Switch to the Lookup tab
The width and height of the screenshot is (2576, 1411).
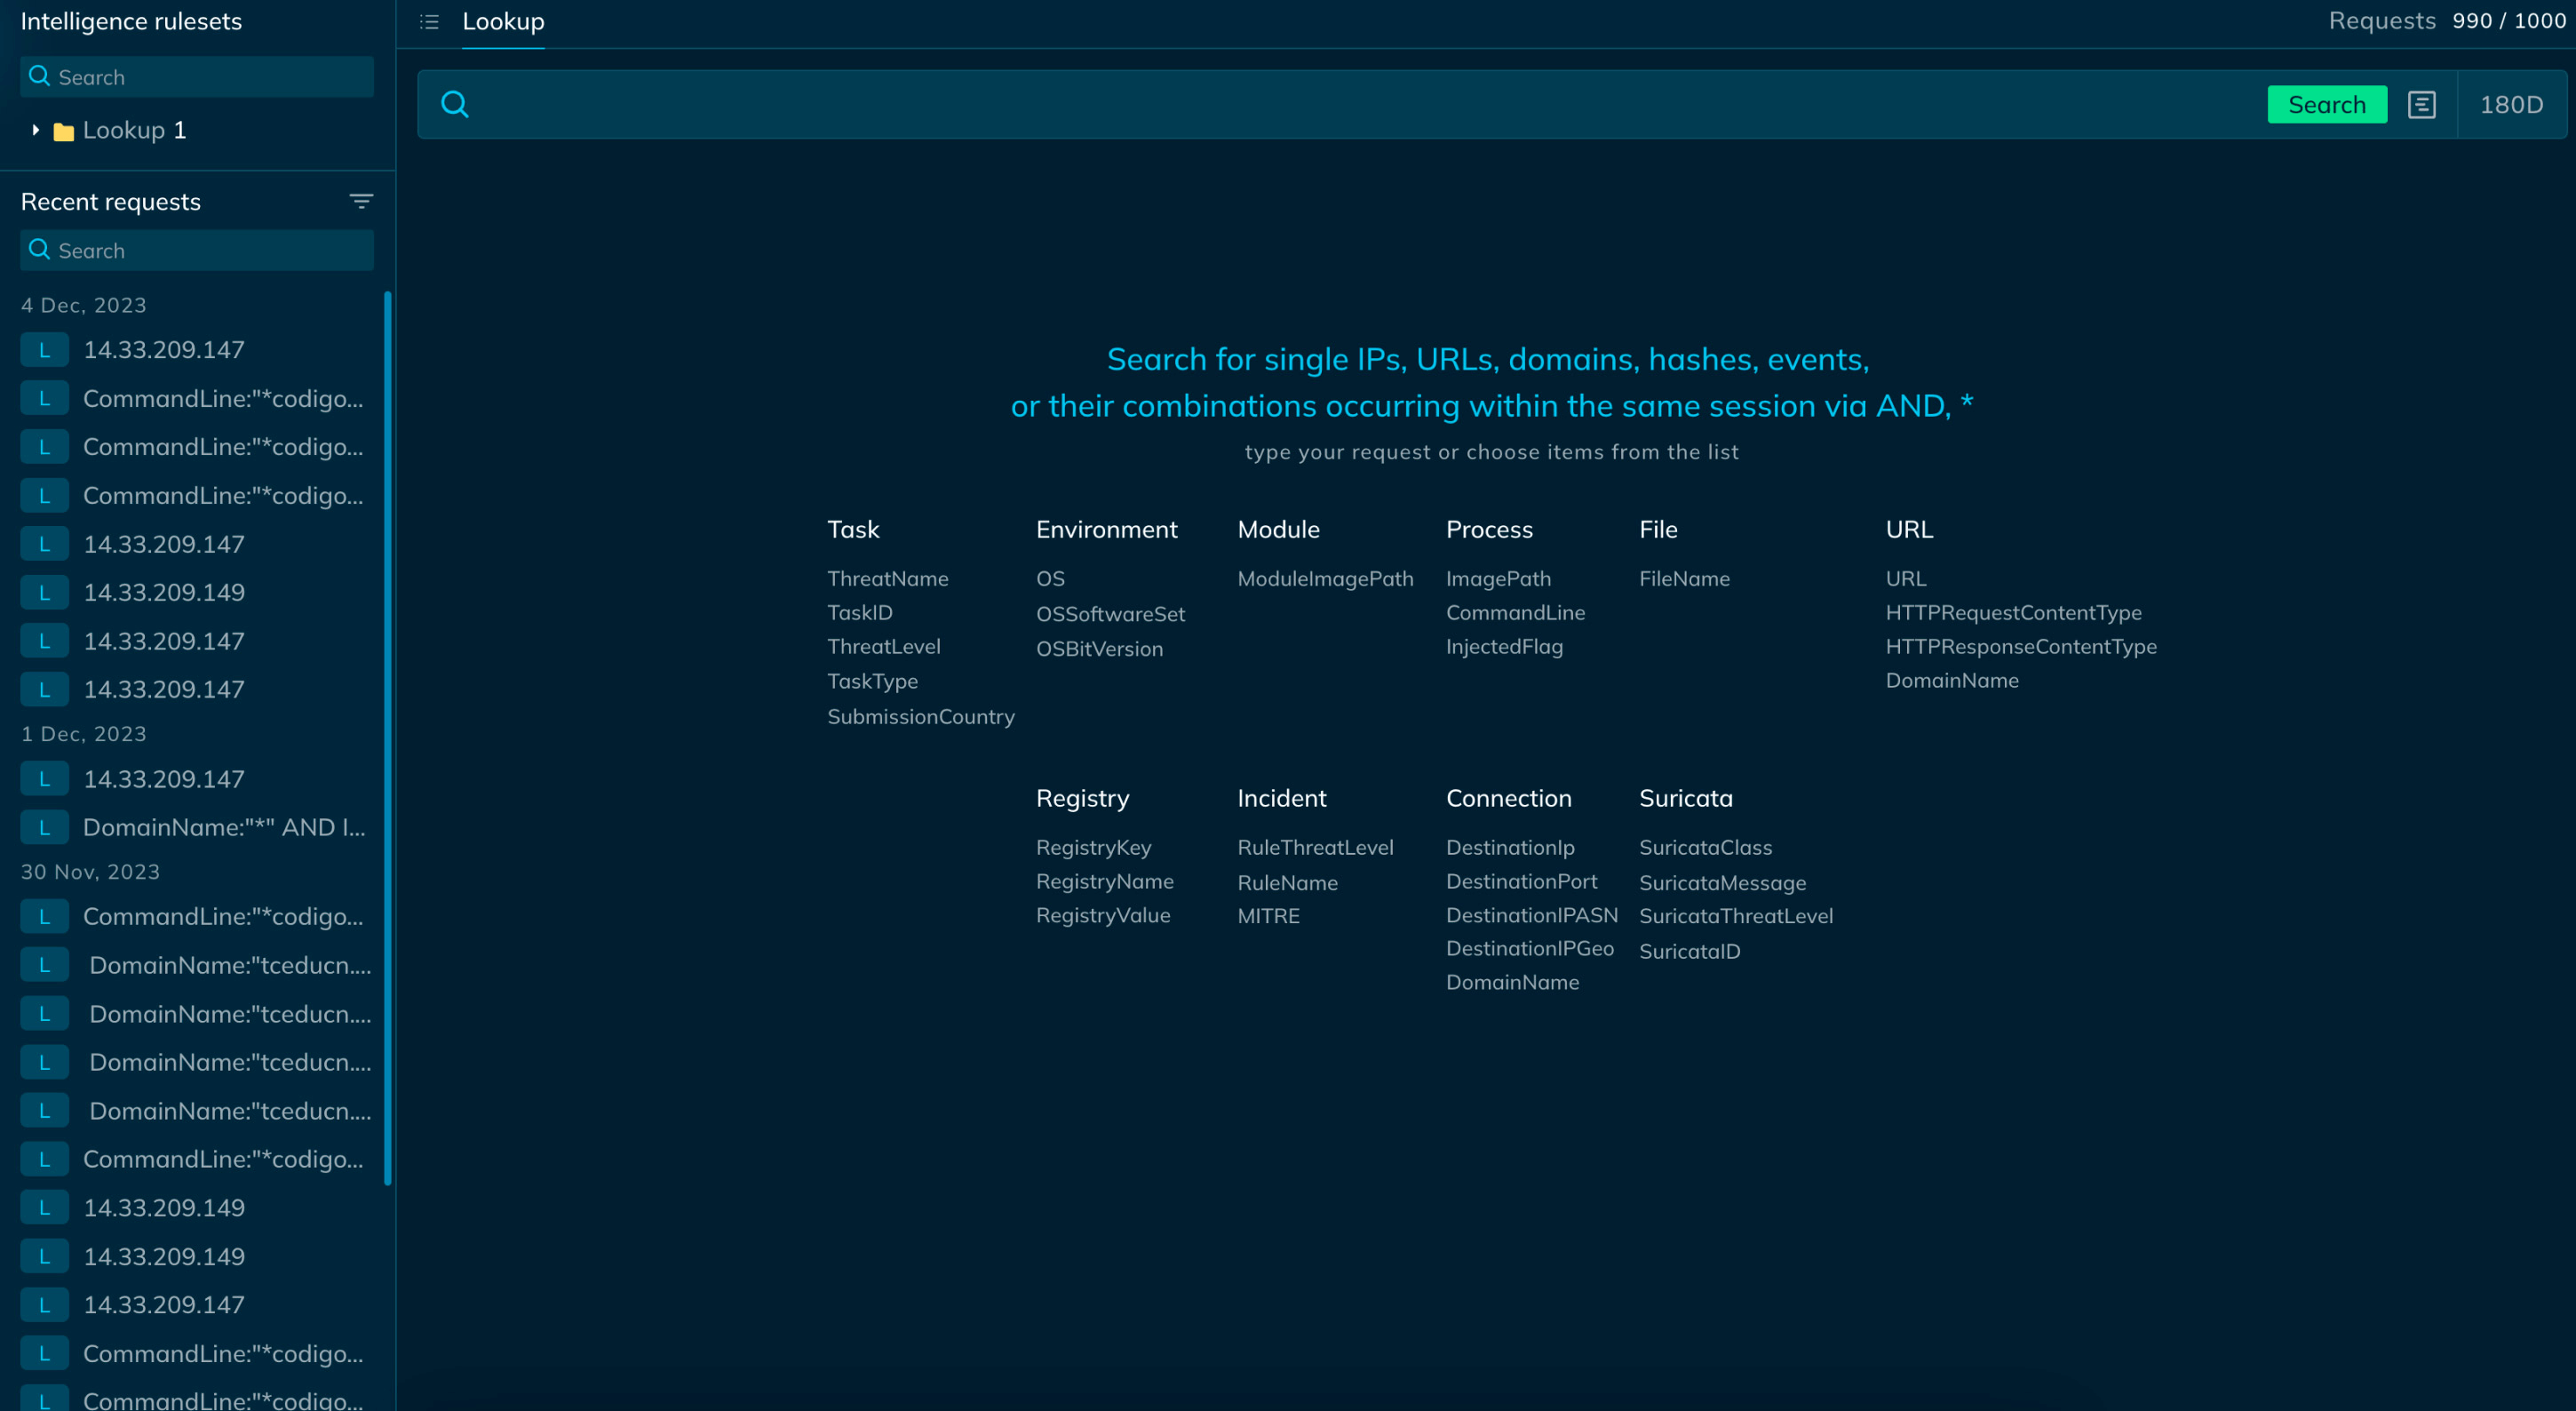(x=503, y=22)
